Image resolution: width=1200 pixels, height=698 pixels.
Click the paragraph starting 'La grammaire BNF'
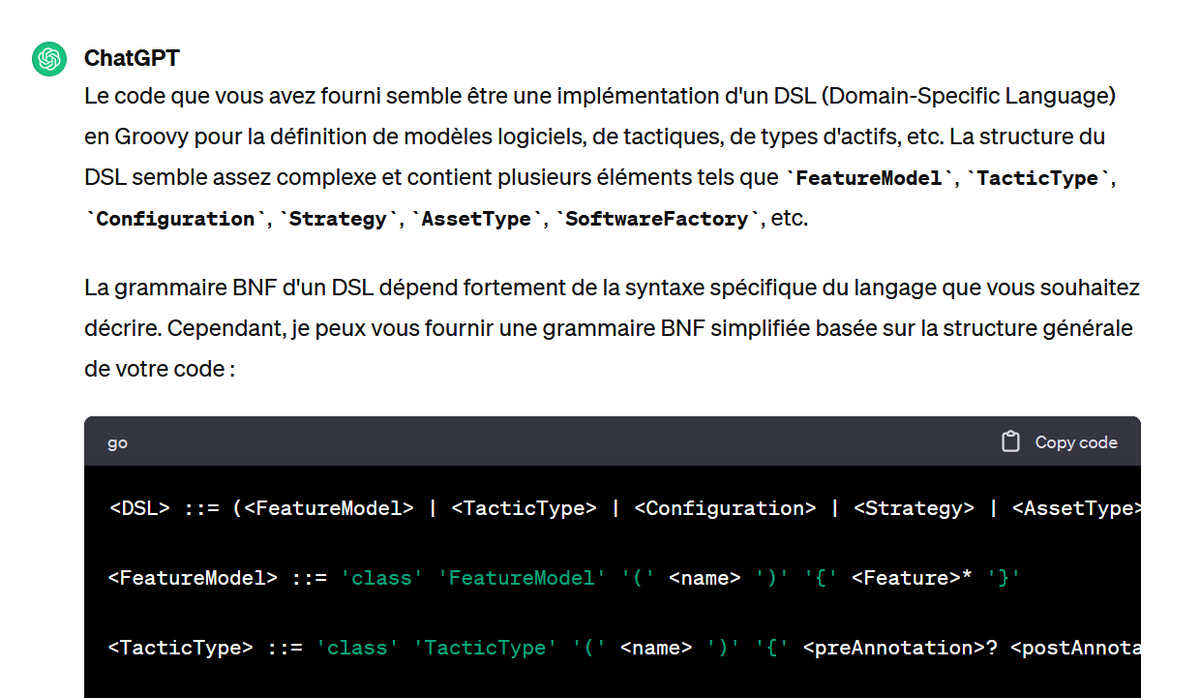(612, 329)
